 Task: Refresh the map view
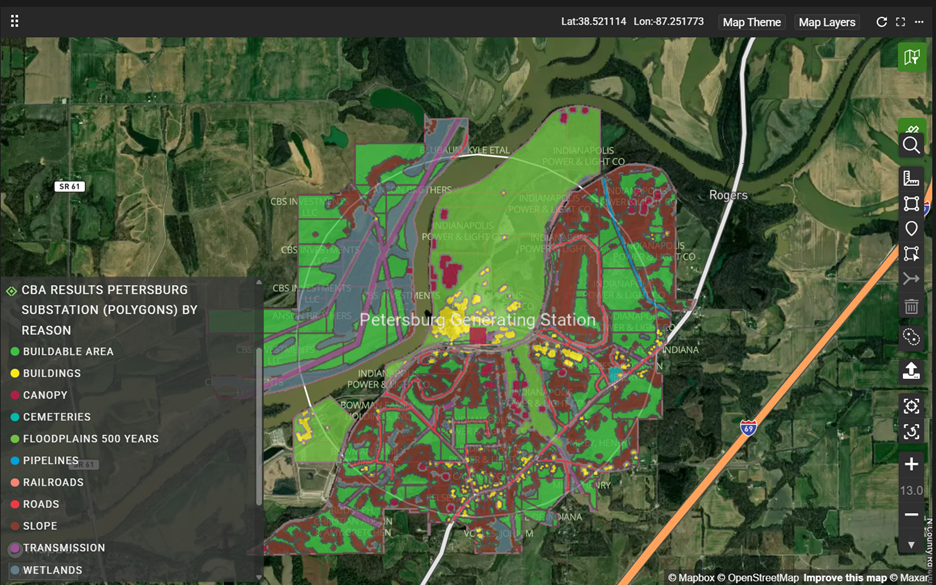881,22
